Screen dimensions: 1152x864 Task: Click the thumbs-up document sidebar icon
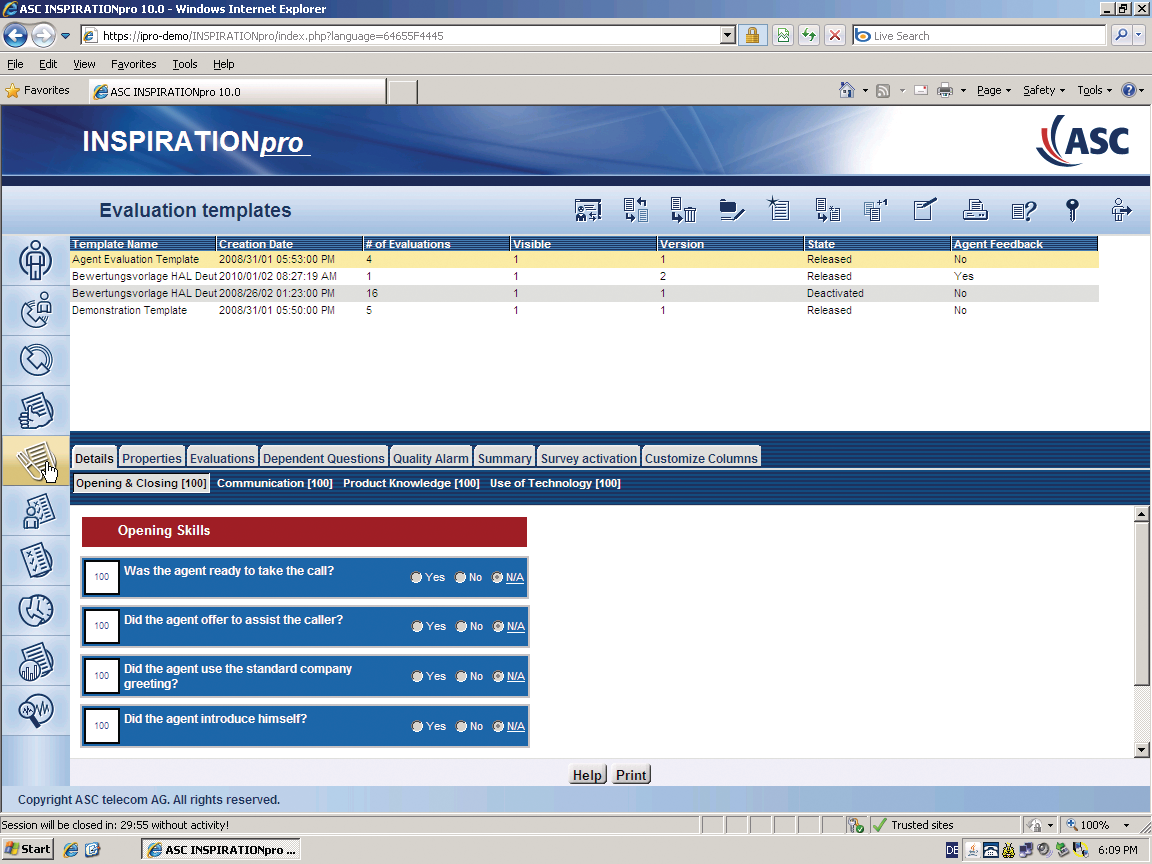tap(36, 410)
